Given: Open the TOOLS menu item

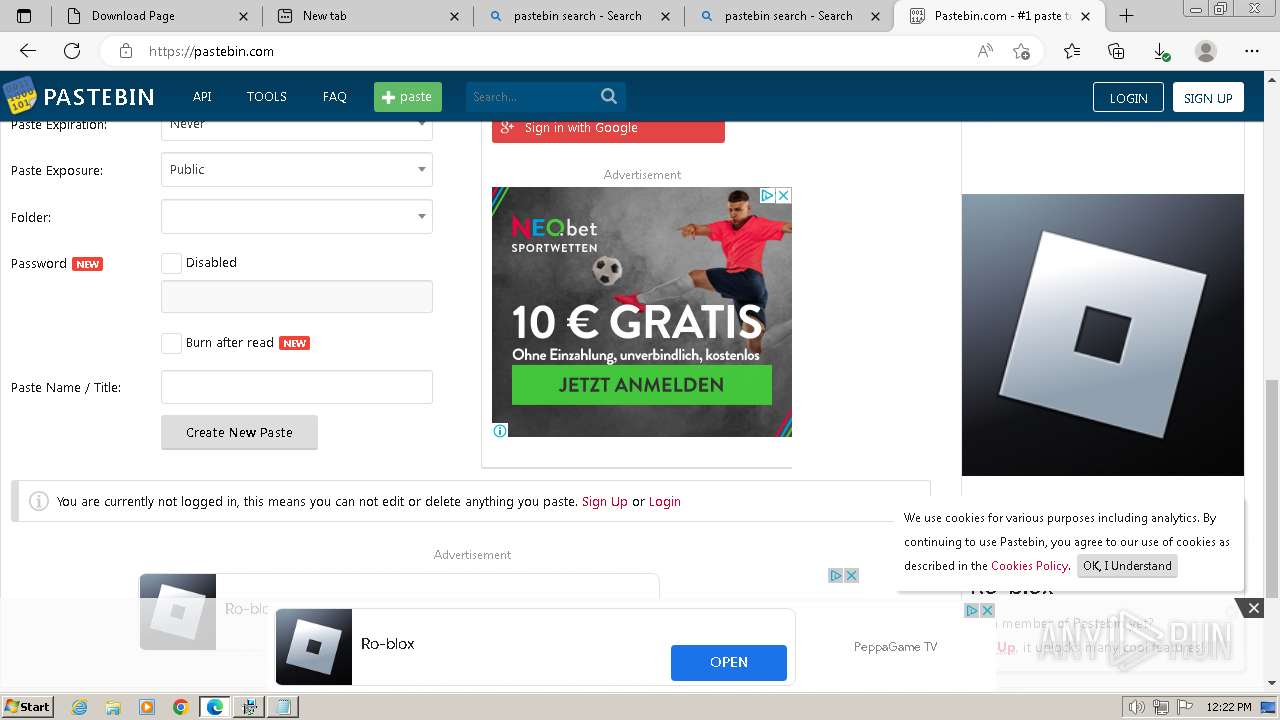Looking at the screenshot, I should [x=267, y=97].
